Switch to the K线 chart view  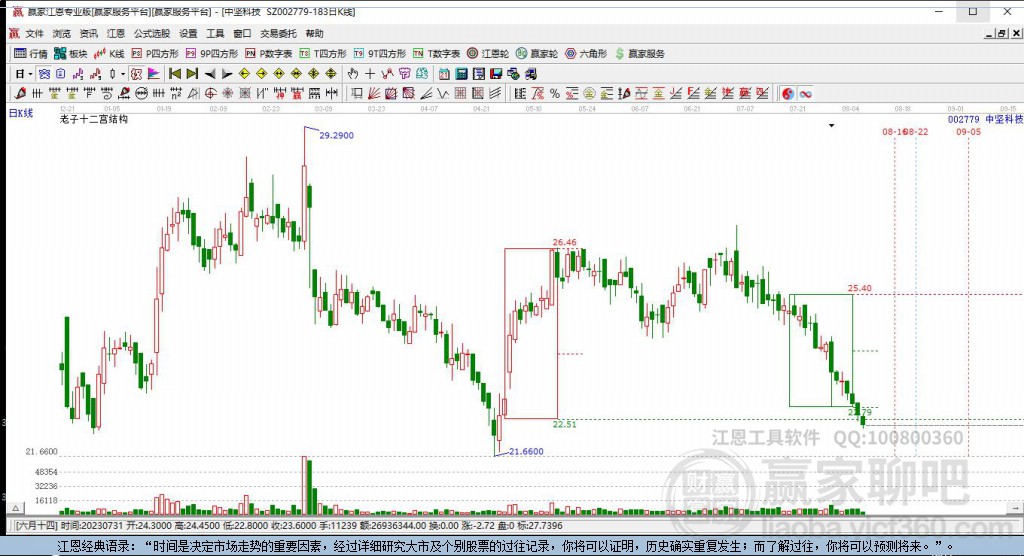click(109, 54)
